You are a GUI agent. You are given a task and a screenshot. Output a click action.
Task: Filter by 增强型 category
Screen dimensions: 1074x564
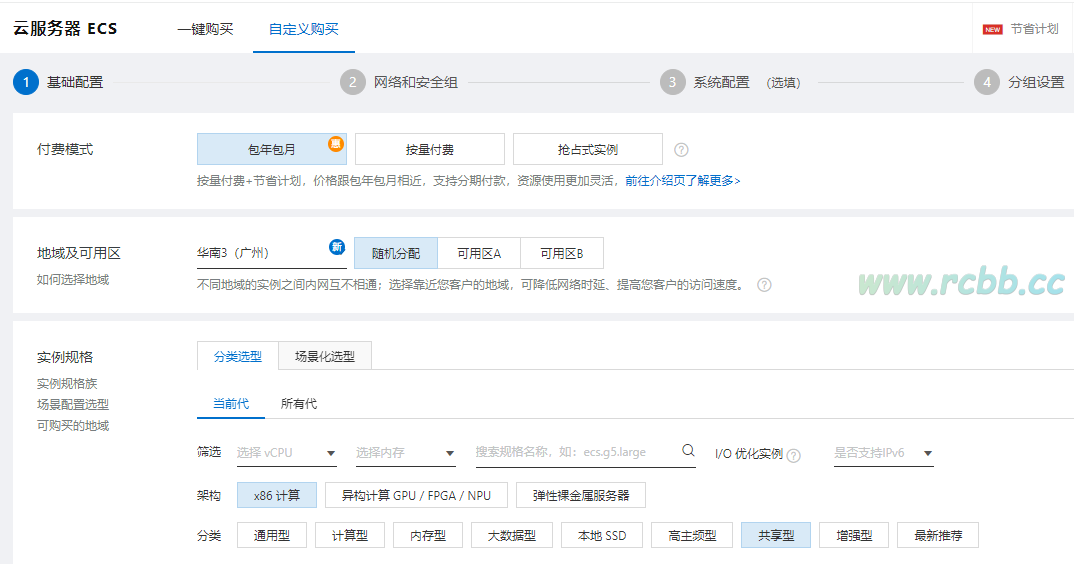click(x=854, y=535)
